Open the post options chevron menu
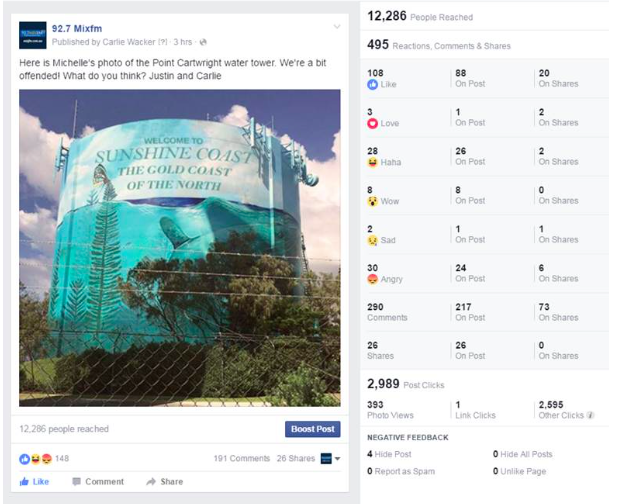 coord(337,26)
